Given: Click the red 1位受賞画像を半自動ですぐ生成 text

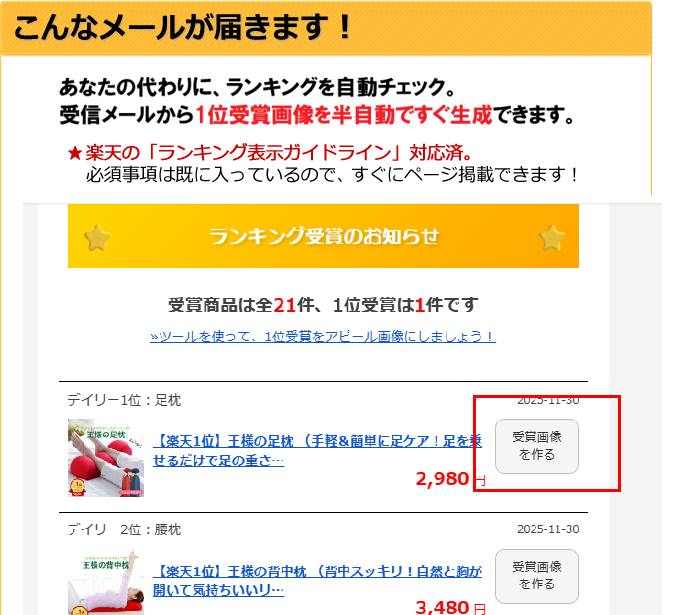Looking at the screenshot, I should point(344,115).
